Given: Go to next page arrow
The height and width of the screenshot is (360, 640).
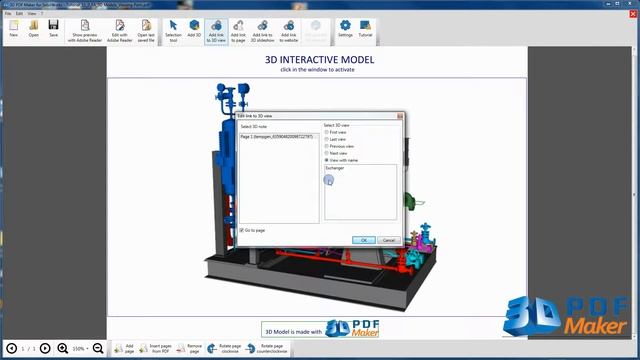Looking at the screenshot, I should (x=45, y=348).
